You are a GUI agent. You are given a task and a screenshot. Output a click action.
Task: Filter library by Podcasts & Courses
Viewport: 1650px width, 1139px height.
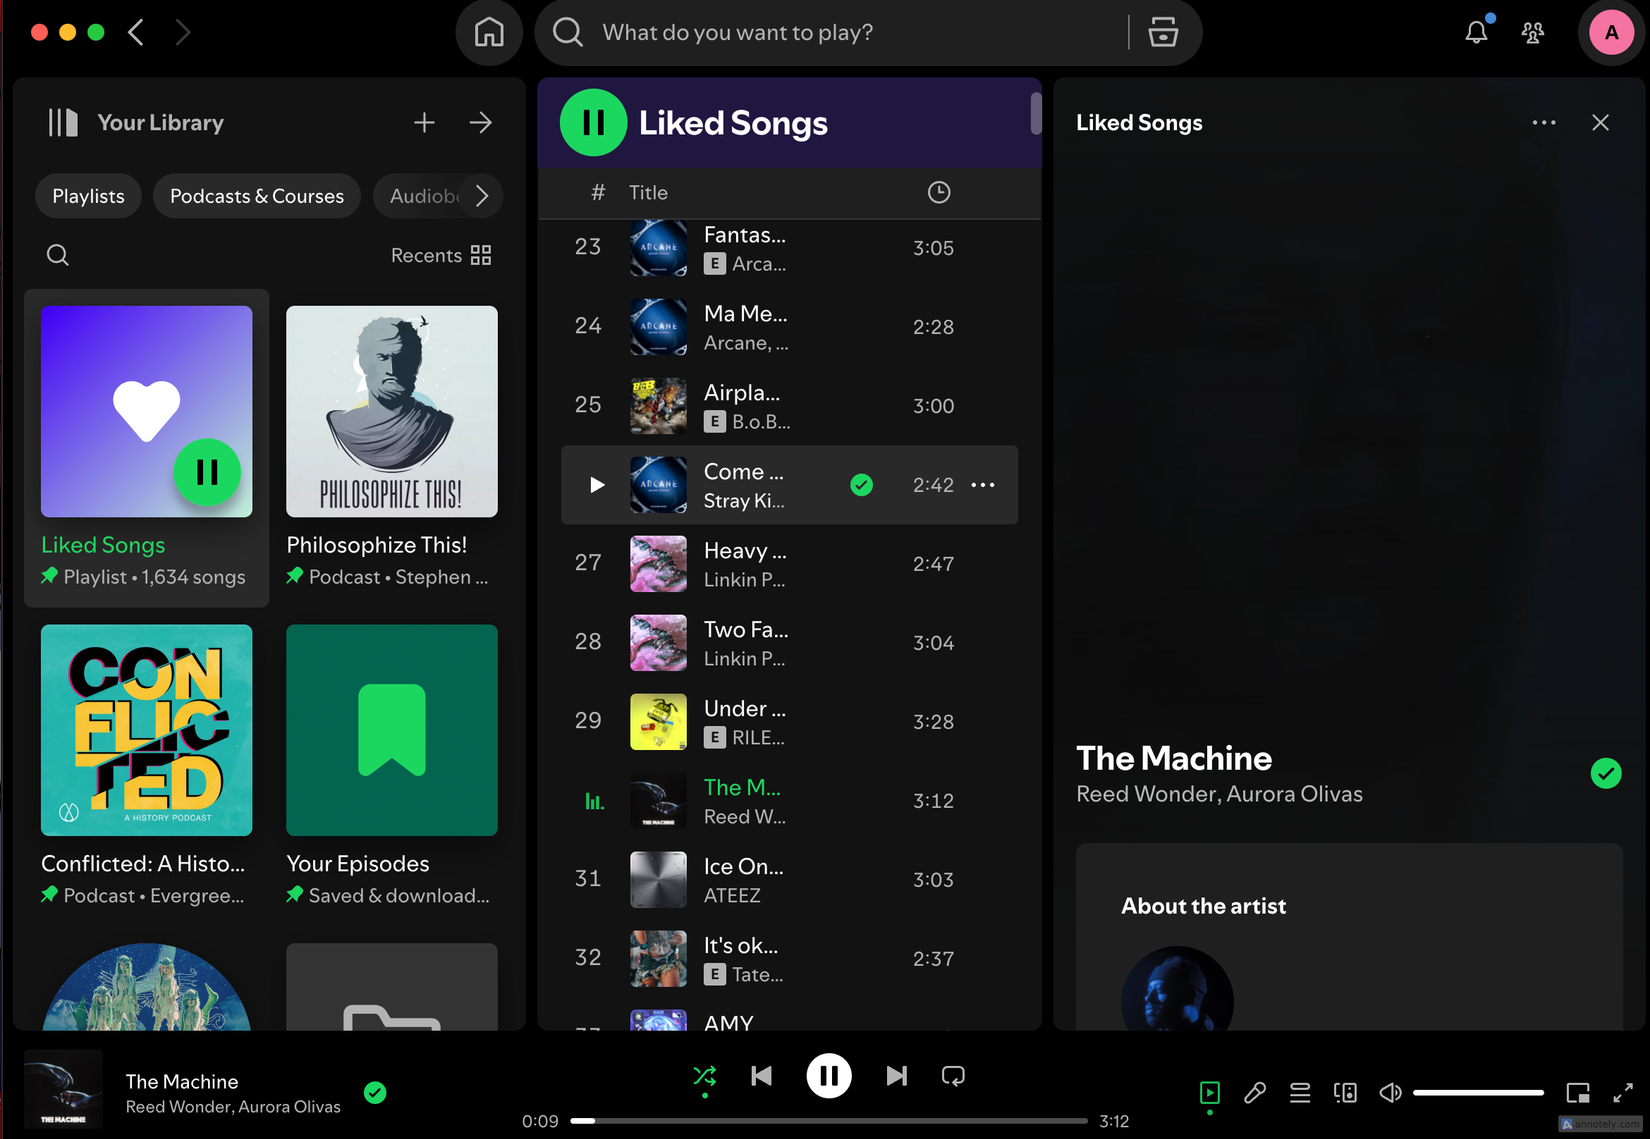coord(257,196)
